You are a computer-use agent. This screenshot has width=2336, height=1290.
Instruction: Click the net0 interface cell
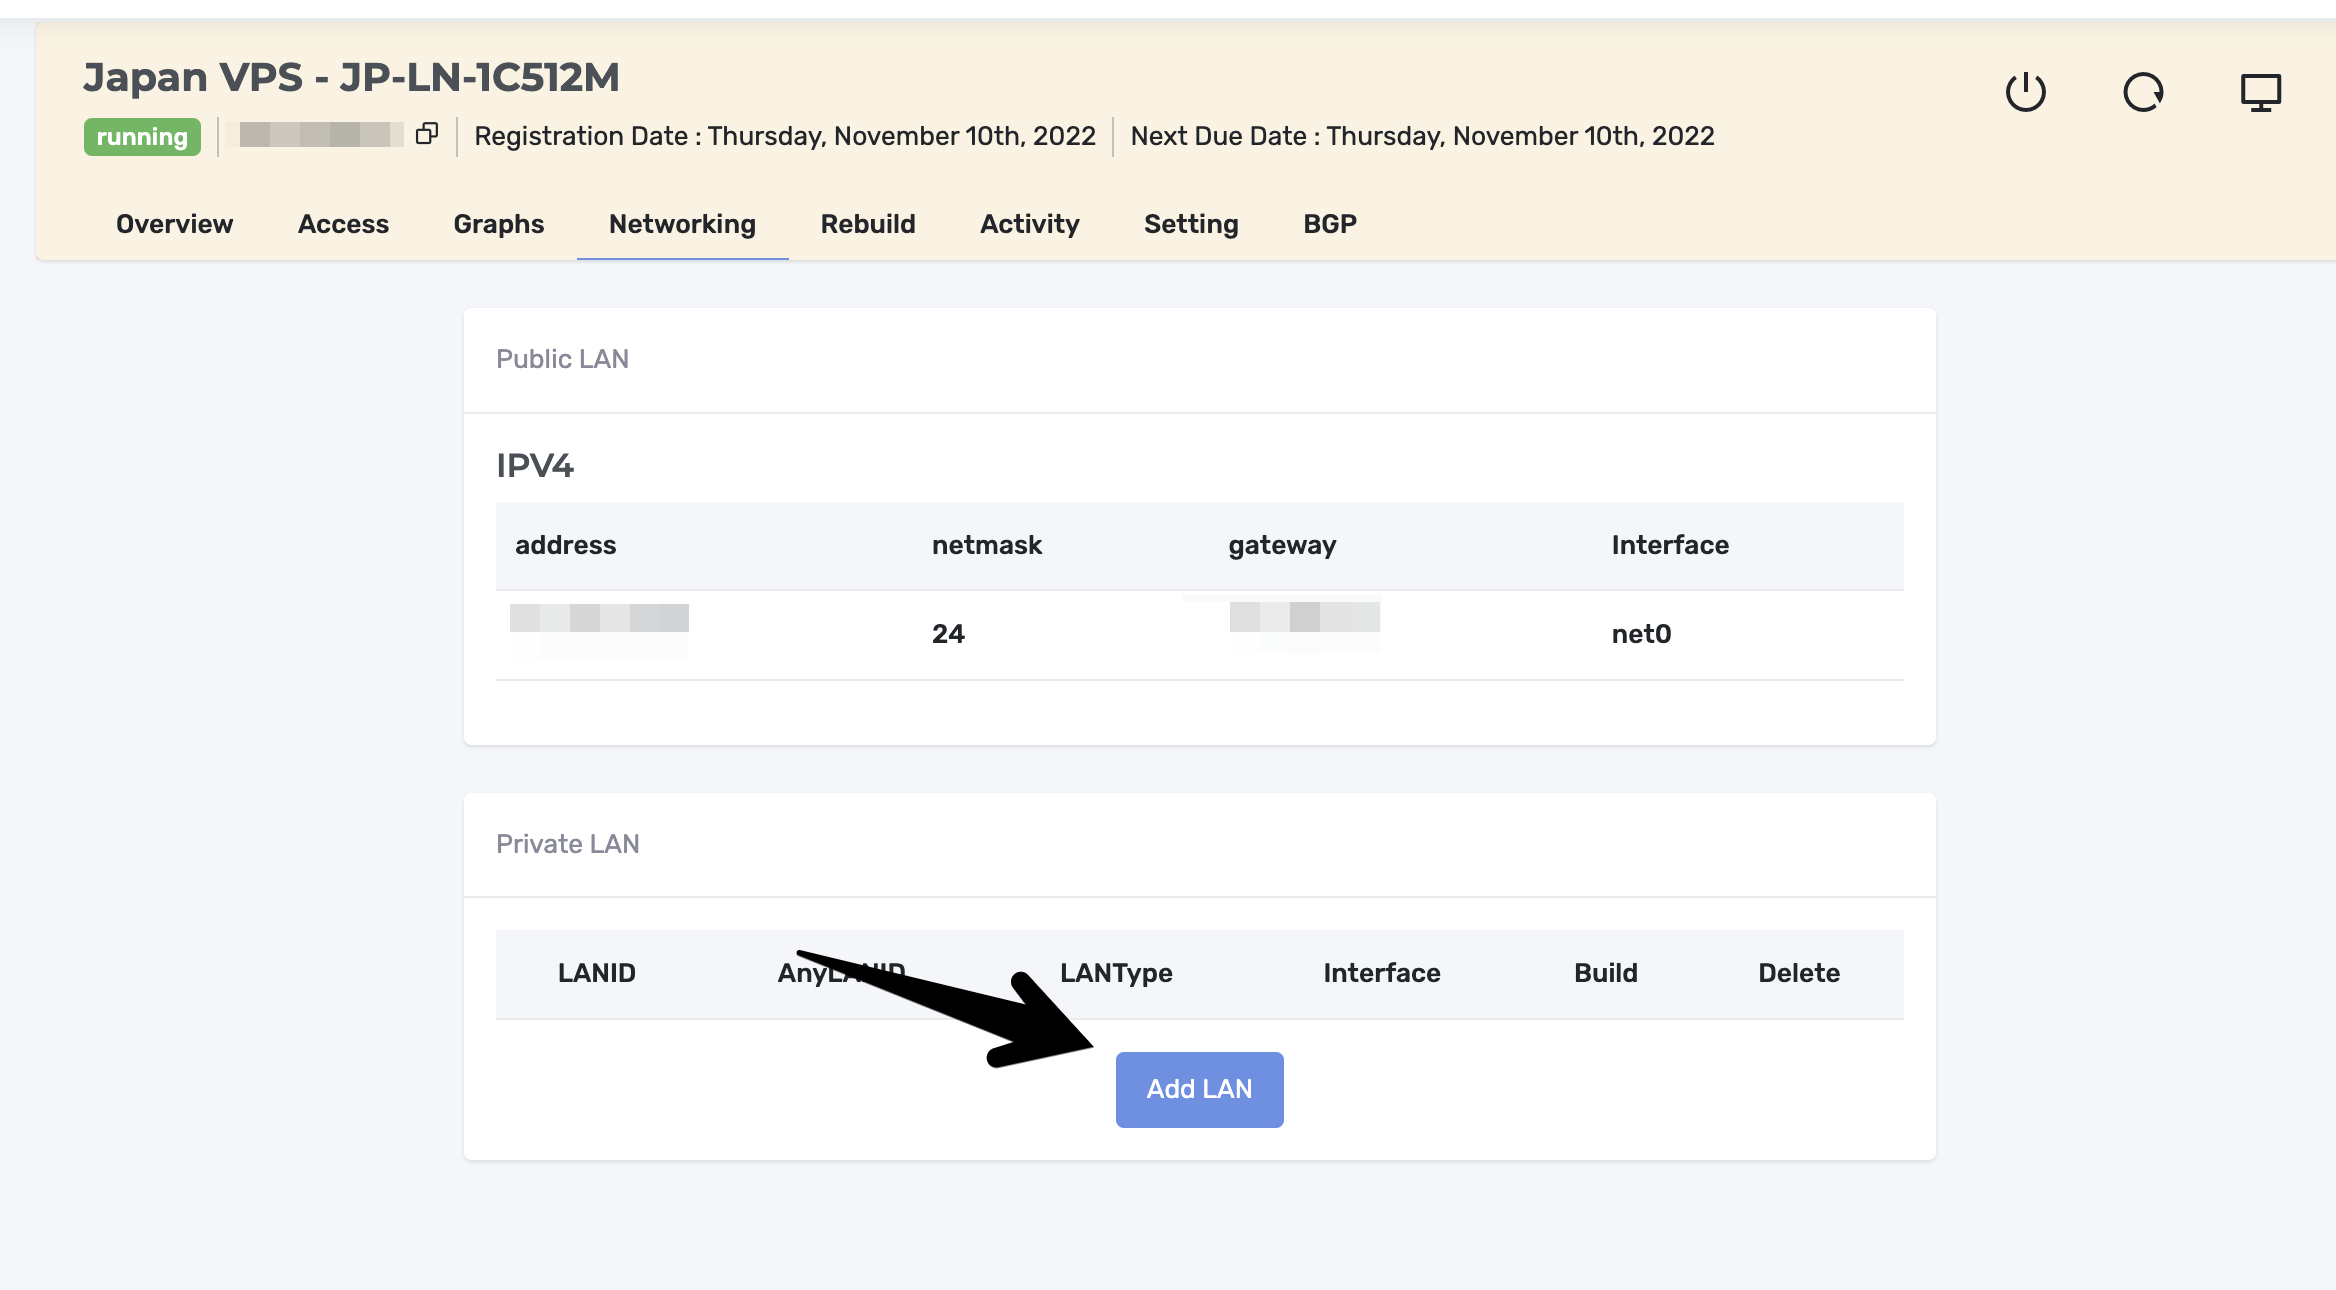pos(1641,634)
